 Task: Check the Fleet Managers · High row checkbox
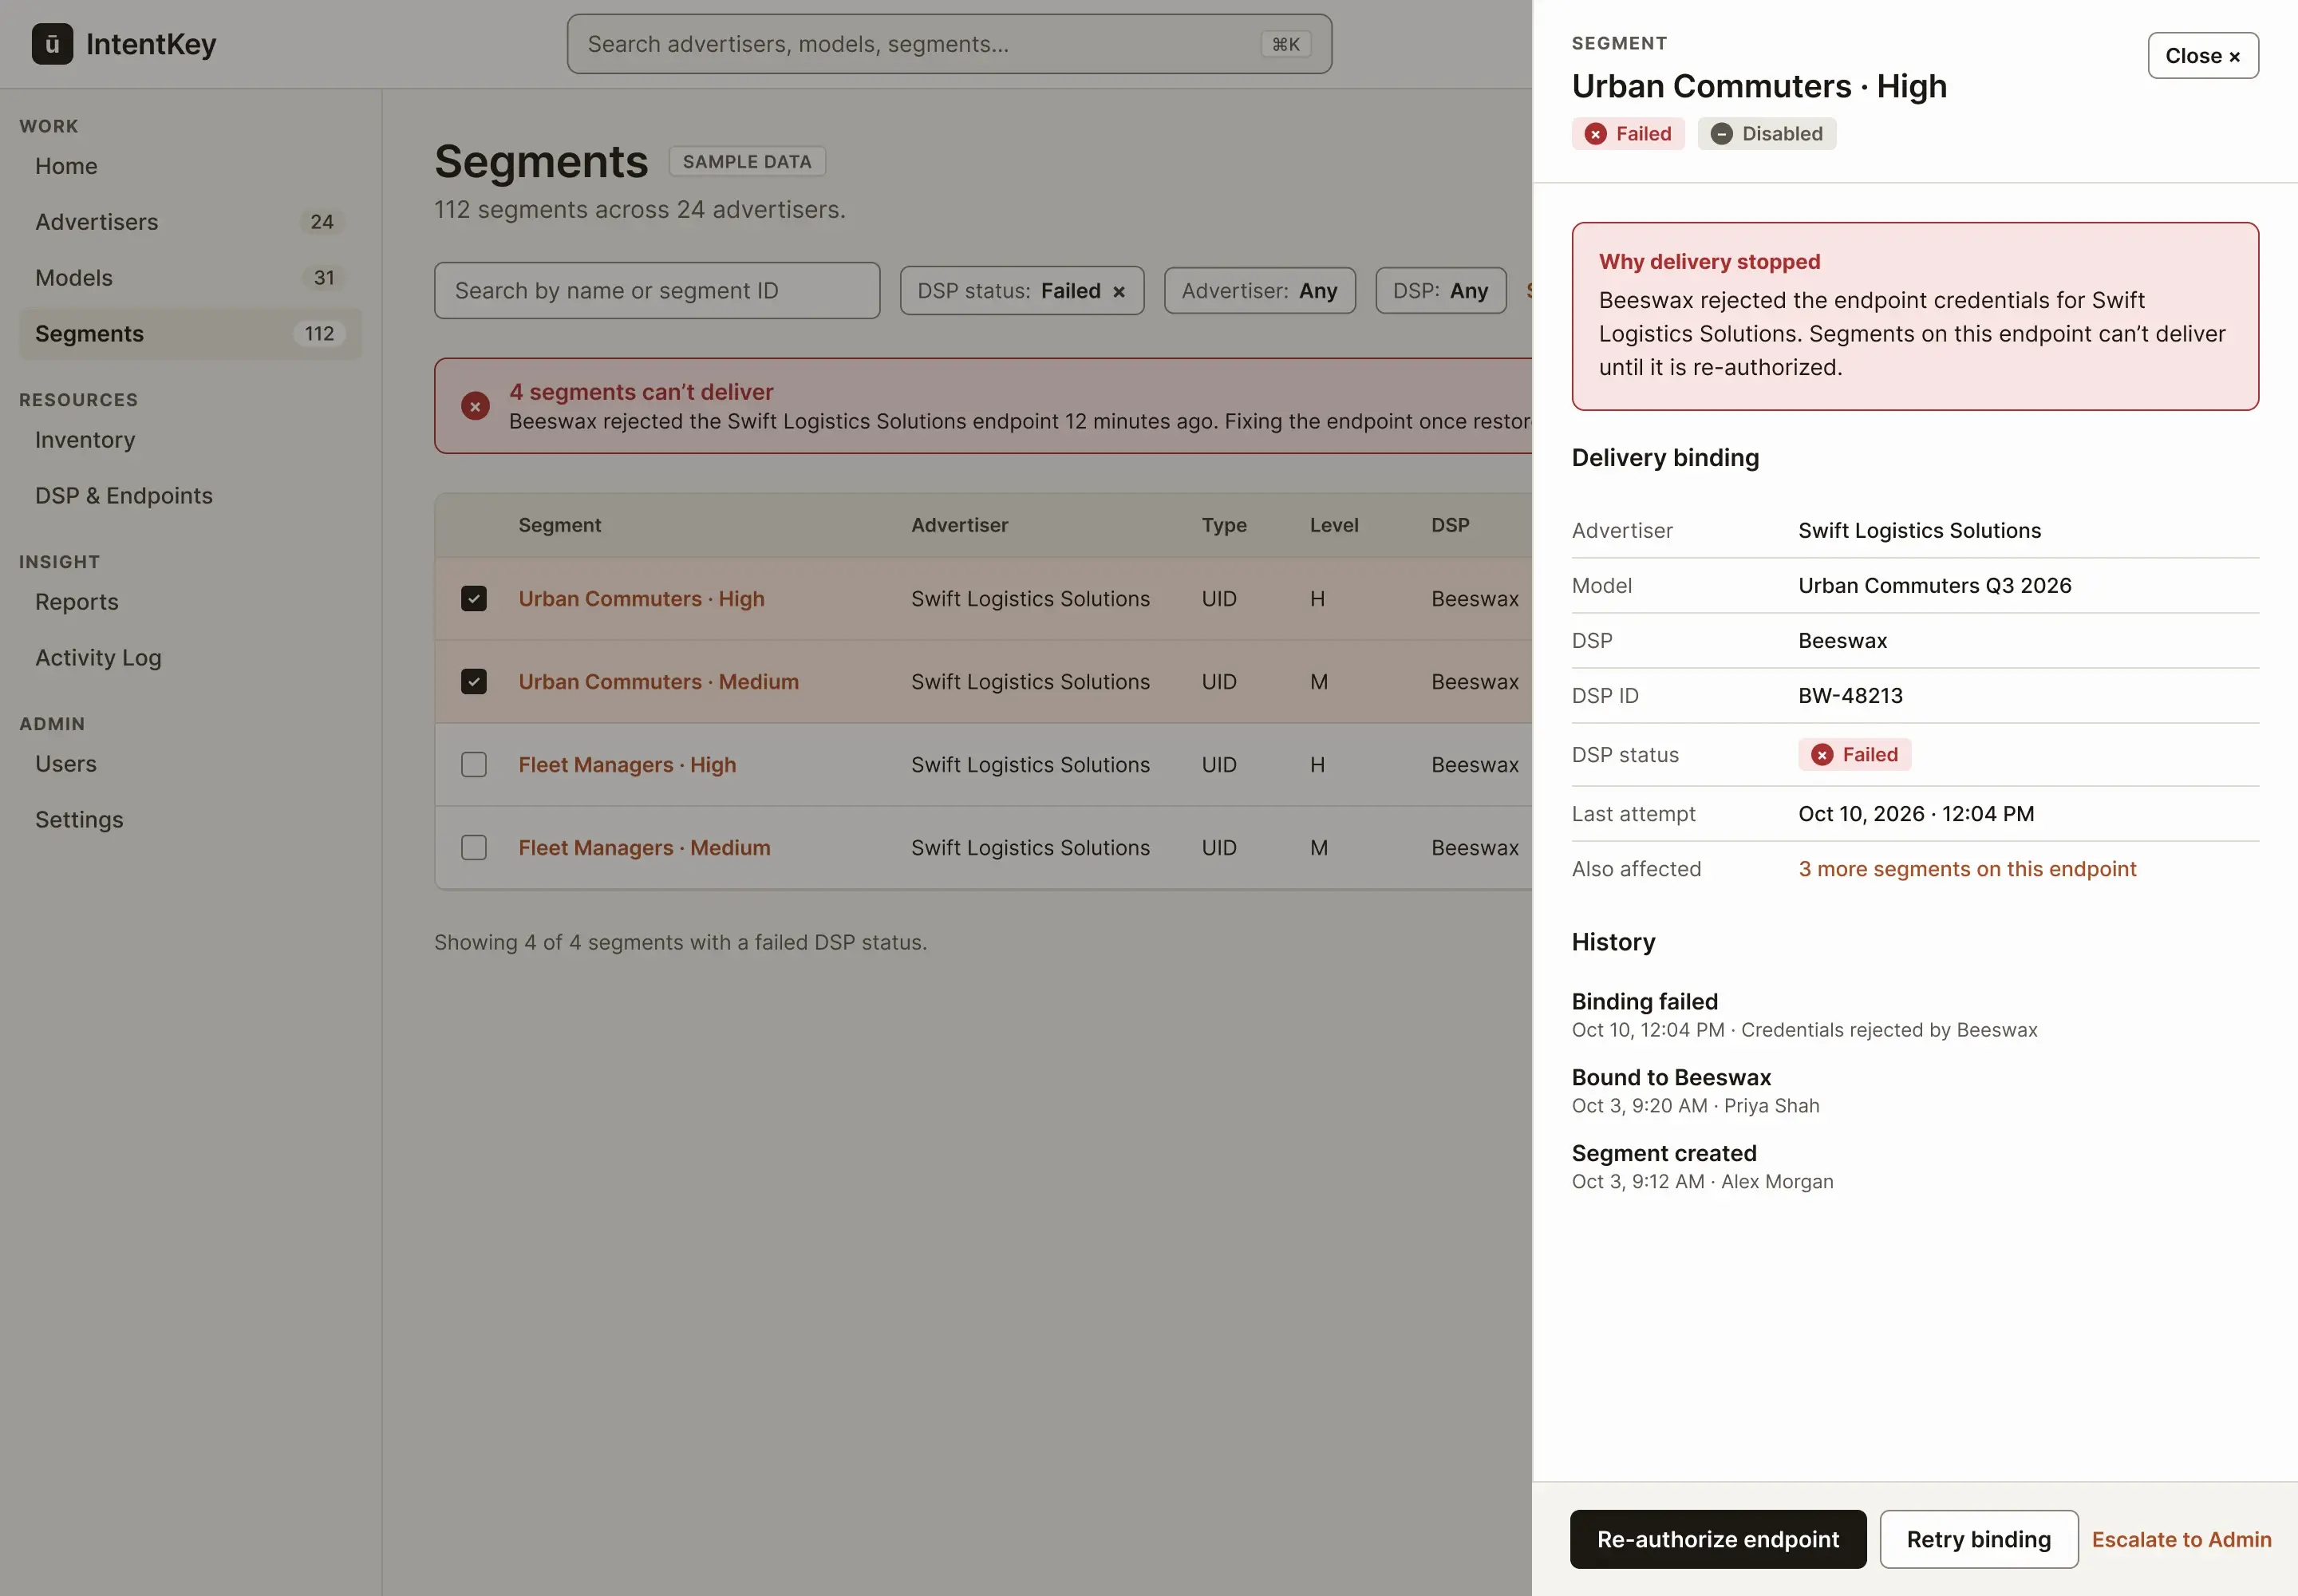(474, 765)
